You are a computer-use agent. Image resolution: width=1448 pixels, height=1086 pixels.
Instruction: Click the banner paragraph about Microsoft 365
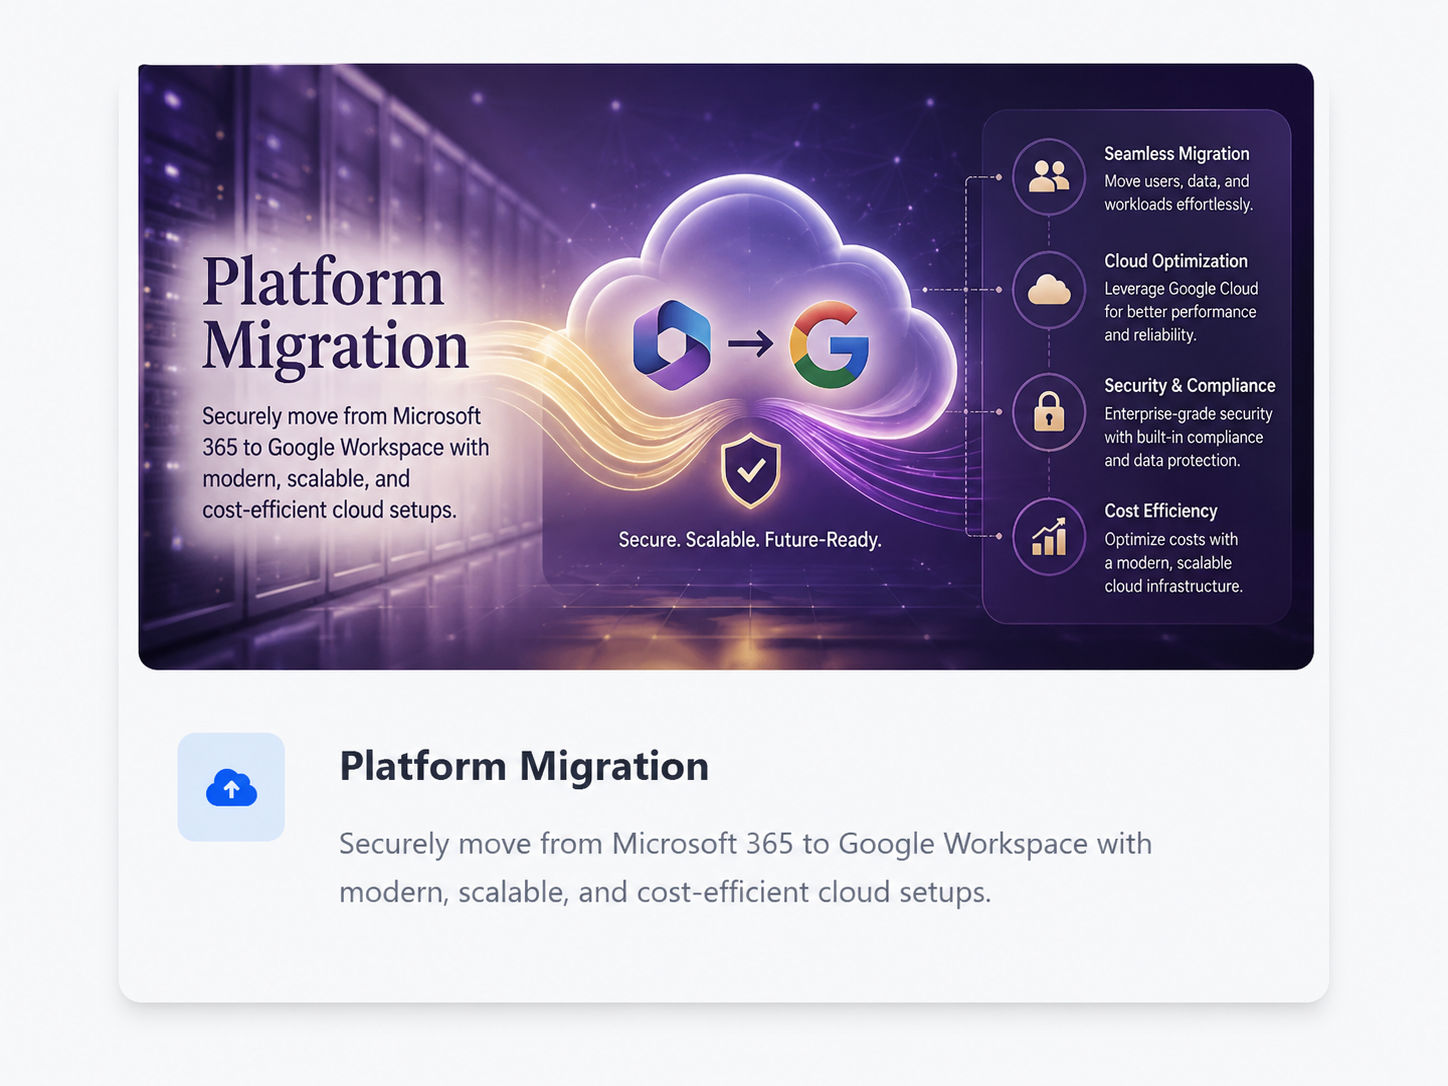coord(346,463)
